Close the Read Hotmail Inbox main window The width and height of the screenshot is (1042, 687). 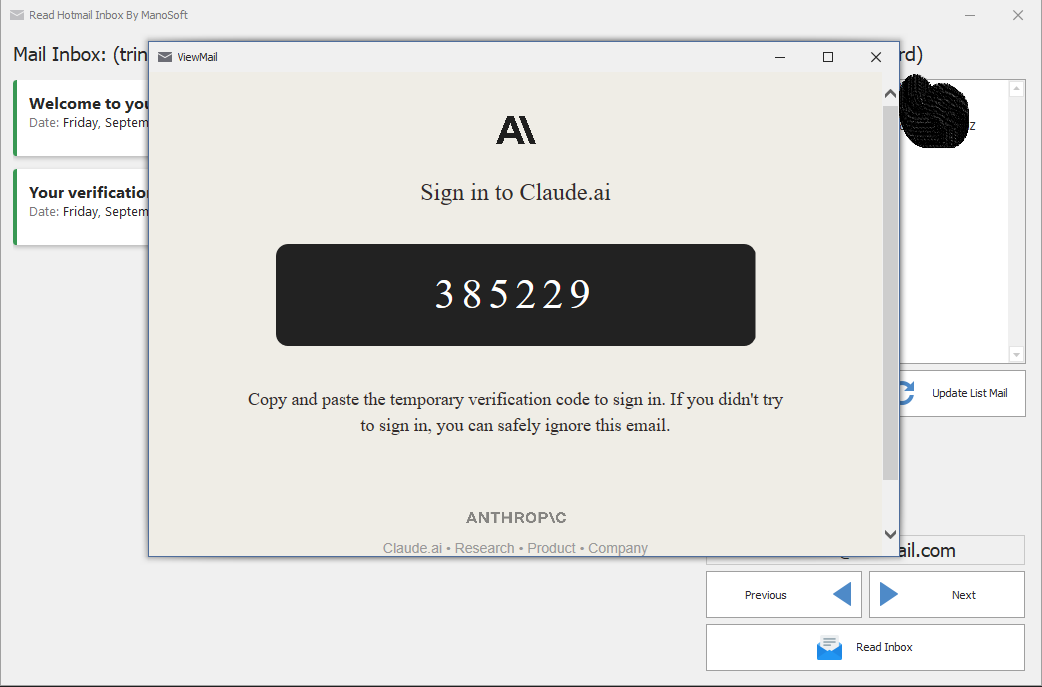(x=1018, y=15)
